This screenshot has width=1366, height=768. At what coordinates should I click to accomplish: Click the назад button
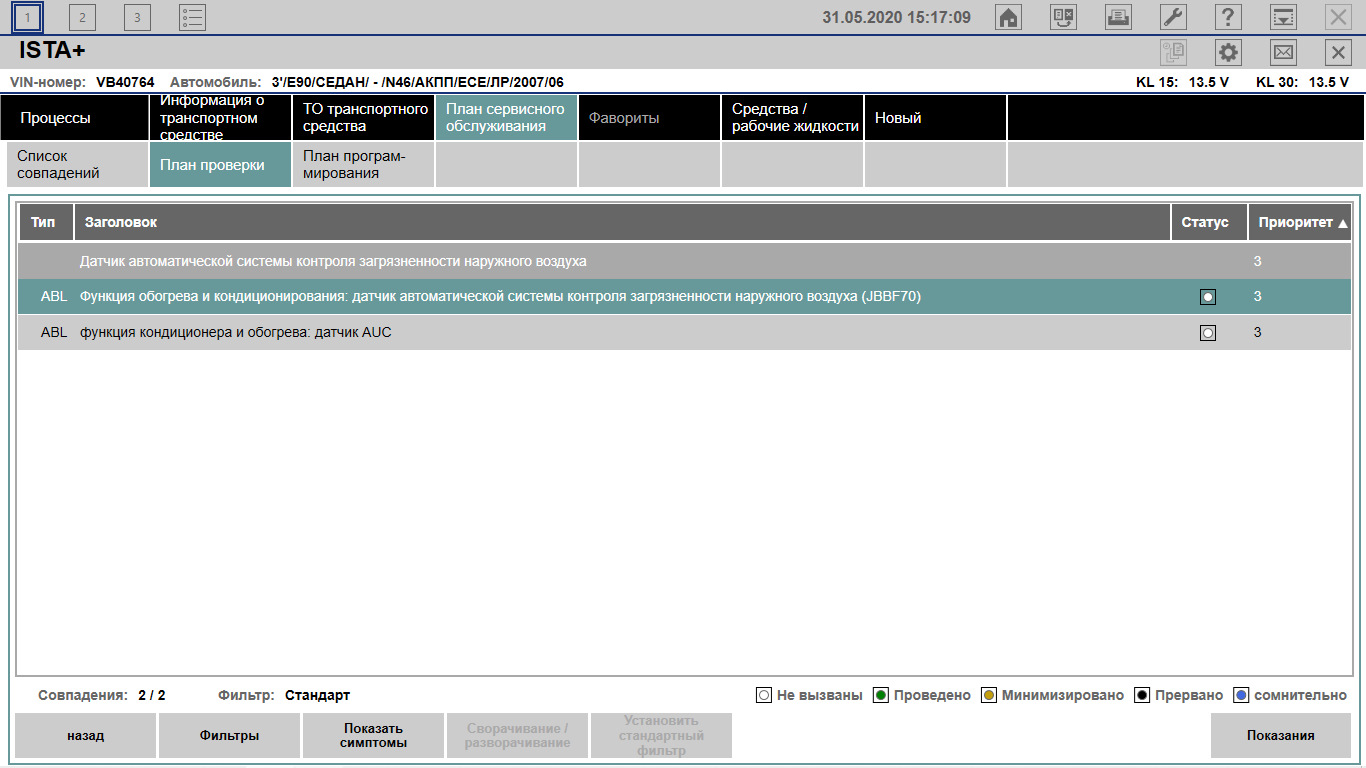pos(86,735)
